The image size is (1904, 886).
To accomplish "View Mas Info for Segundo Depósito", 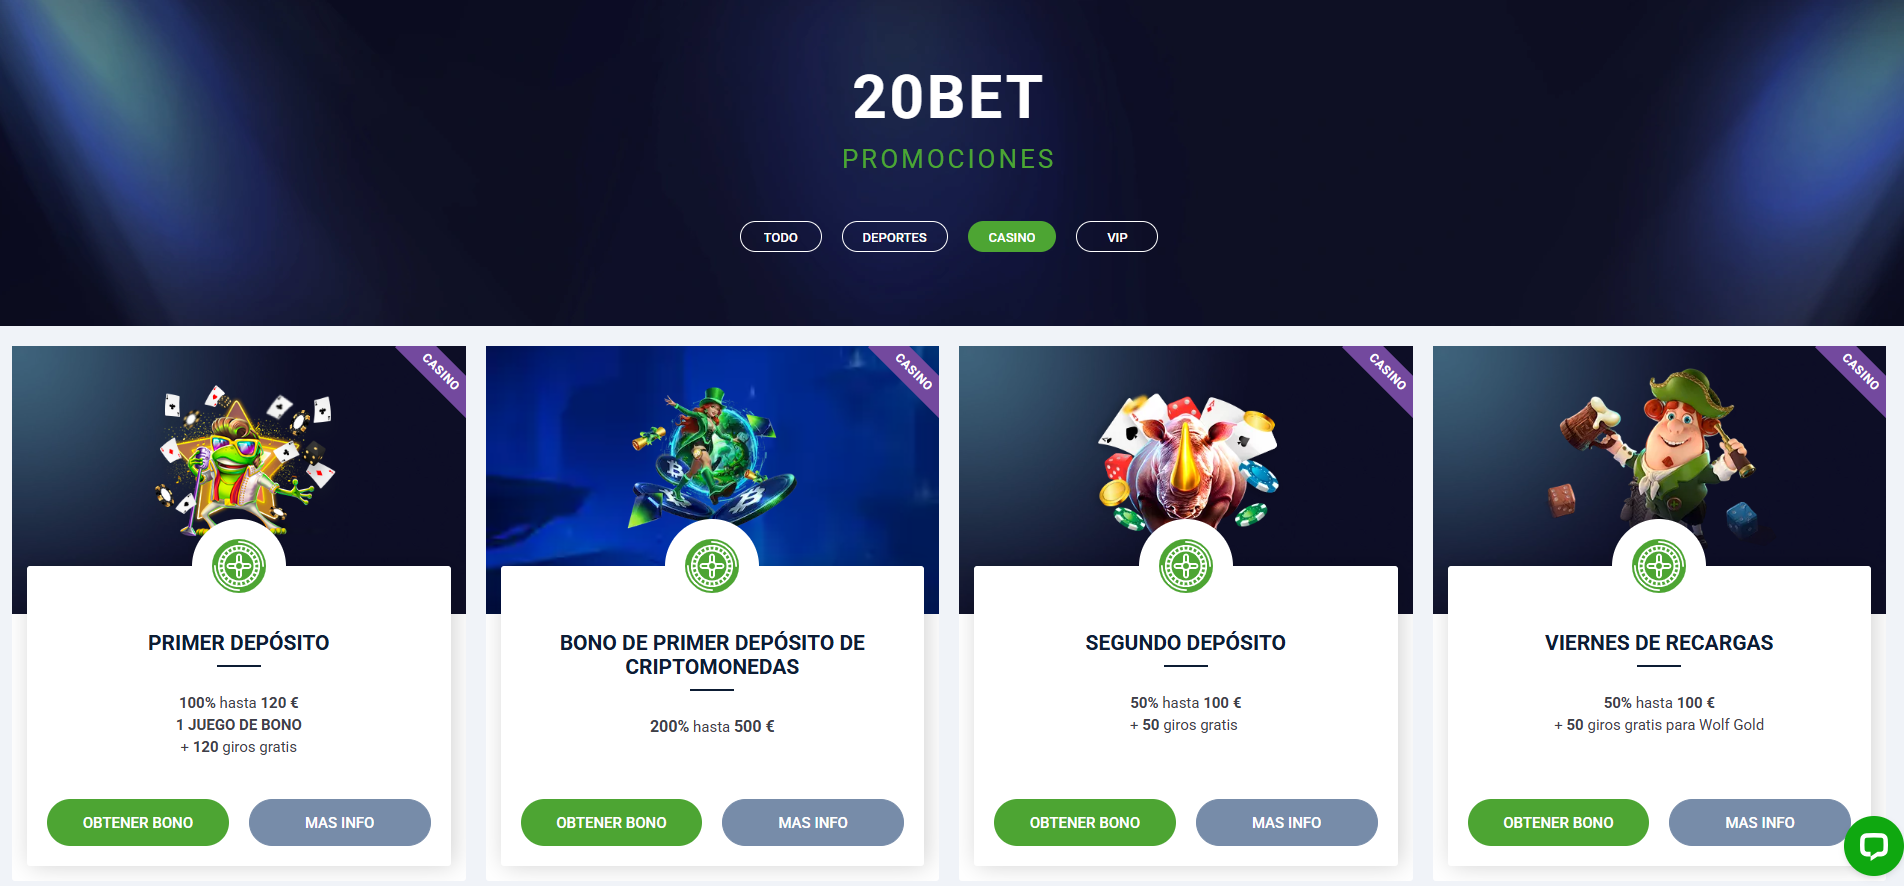I will pyautogui.click(x=1287, y=822).
